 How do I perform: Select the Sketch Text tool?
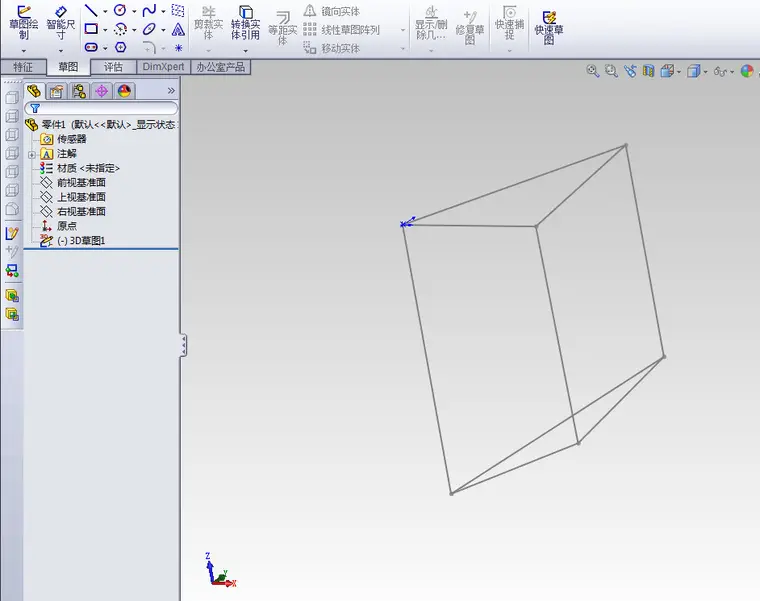tap(178, 29)
